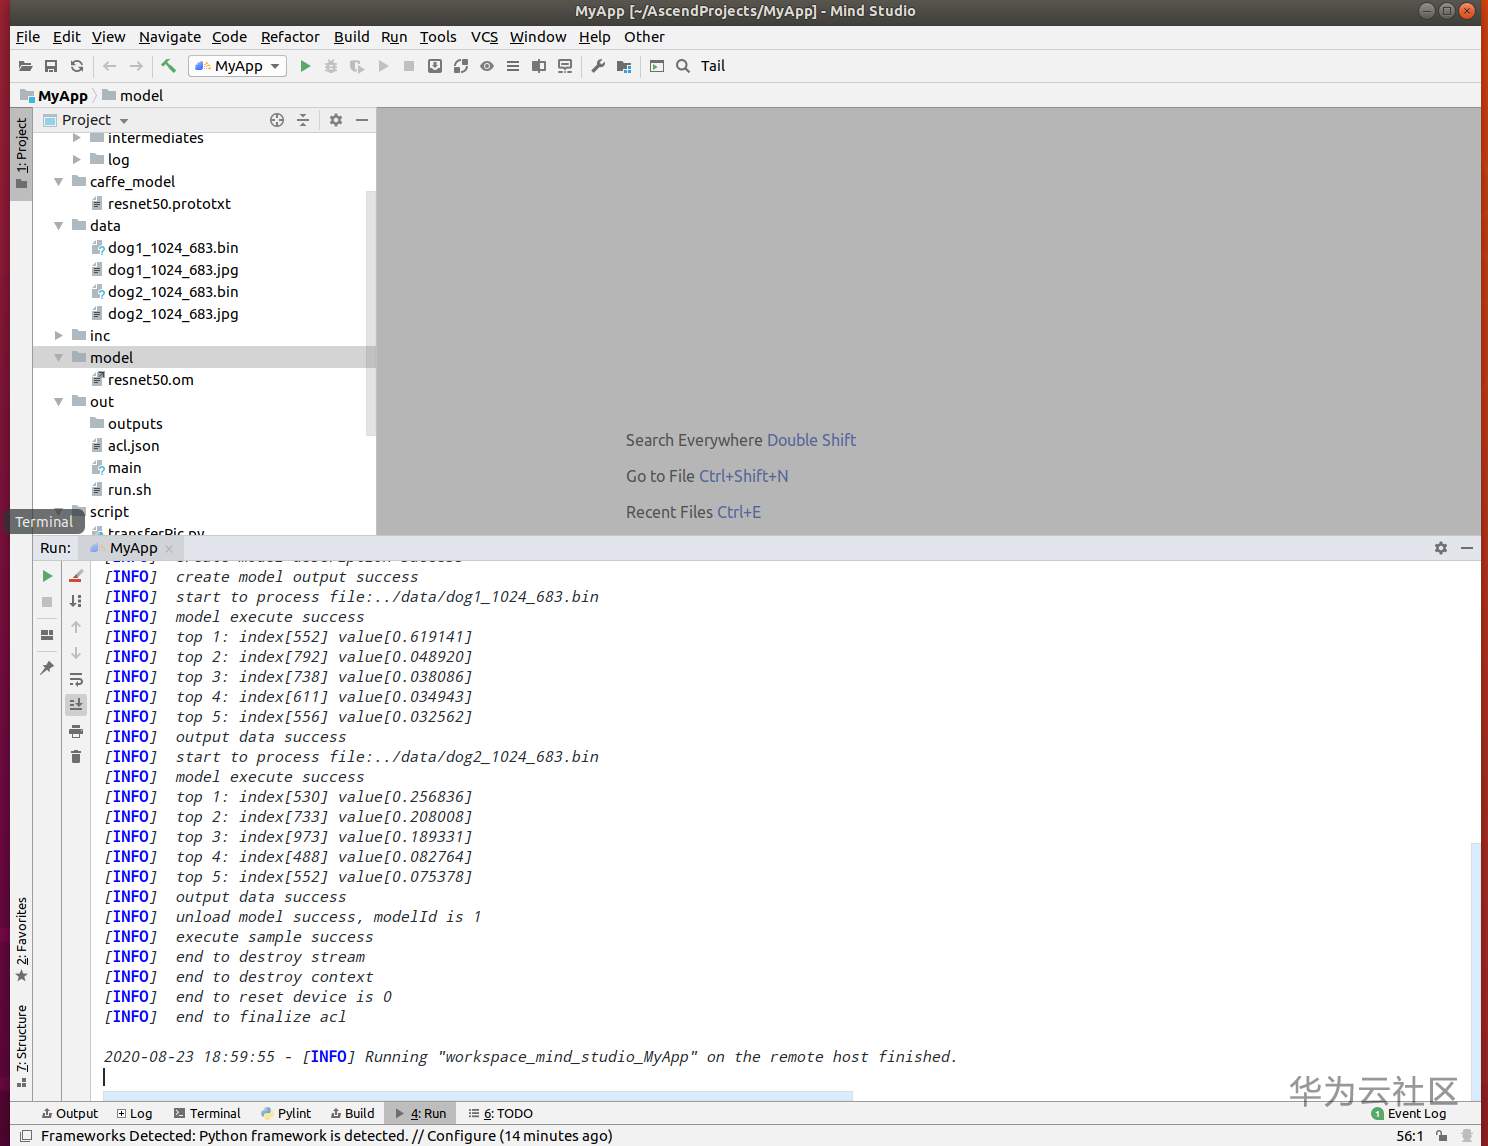This screenshot has width=1488, height=1146.
Task: Close the MyApp run tab
Action: (169, 549)
